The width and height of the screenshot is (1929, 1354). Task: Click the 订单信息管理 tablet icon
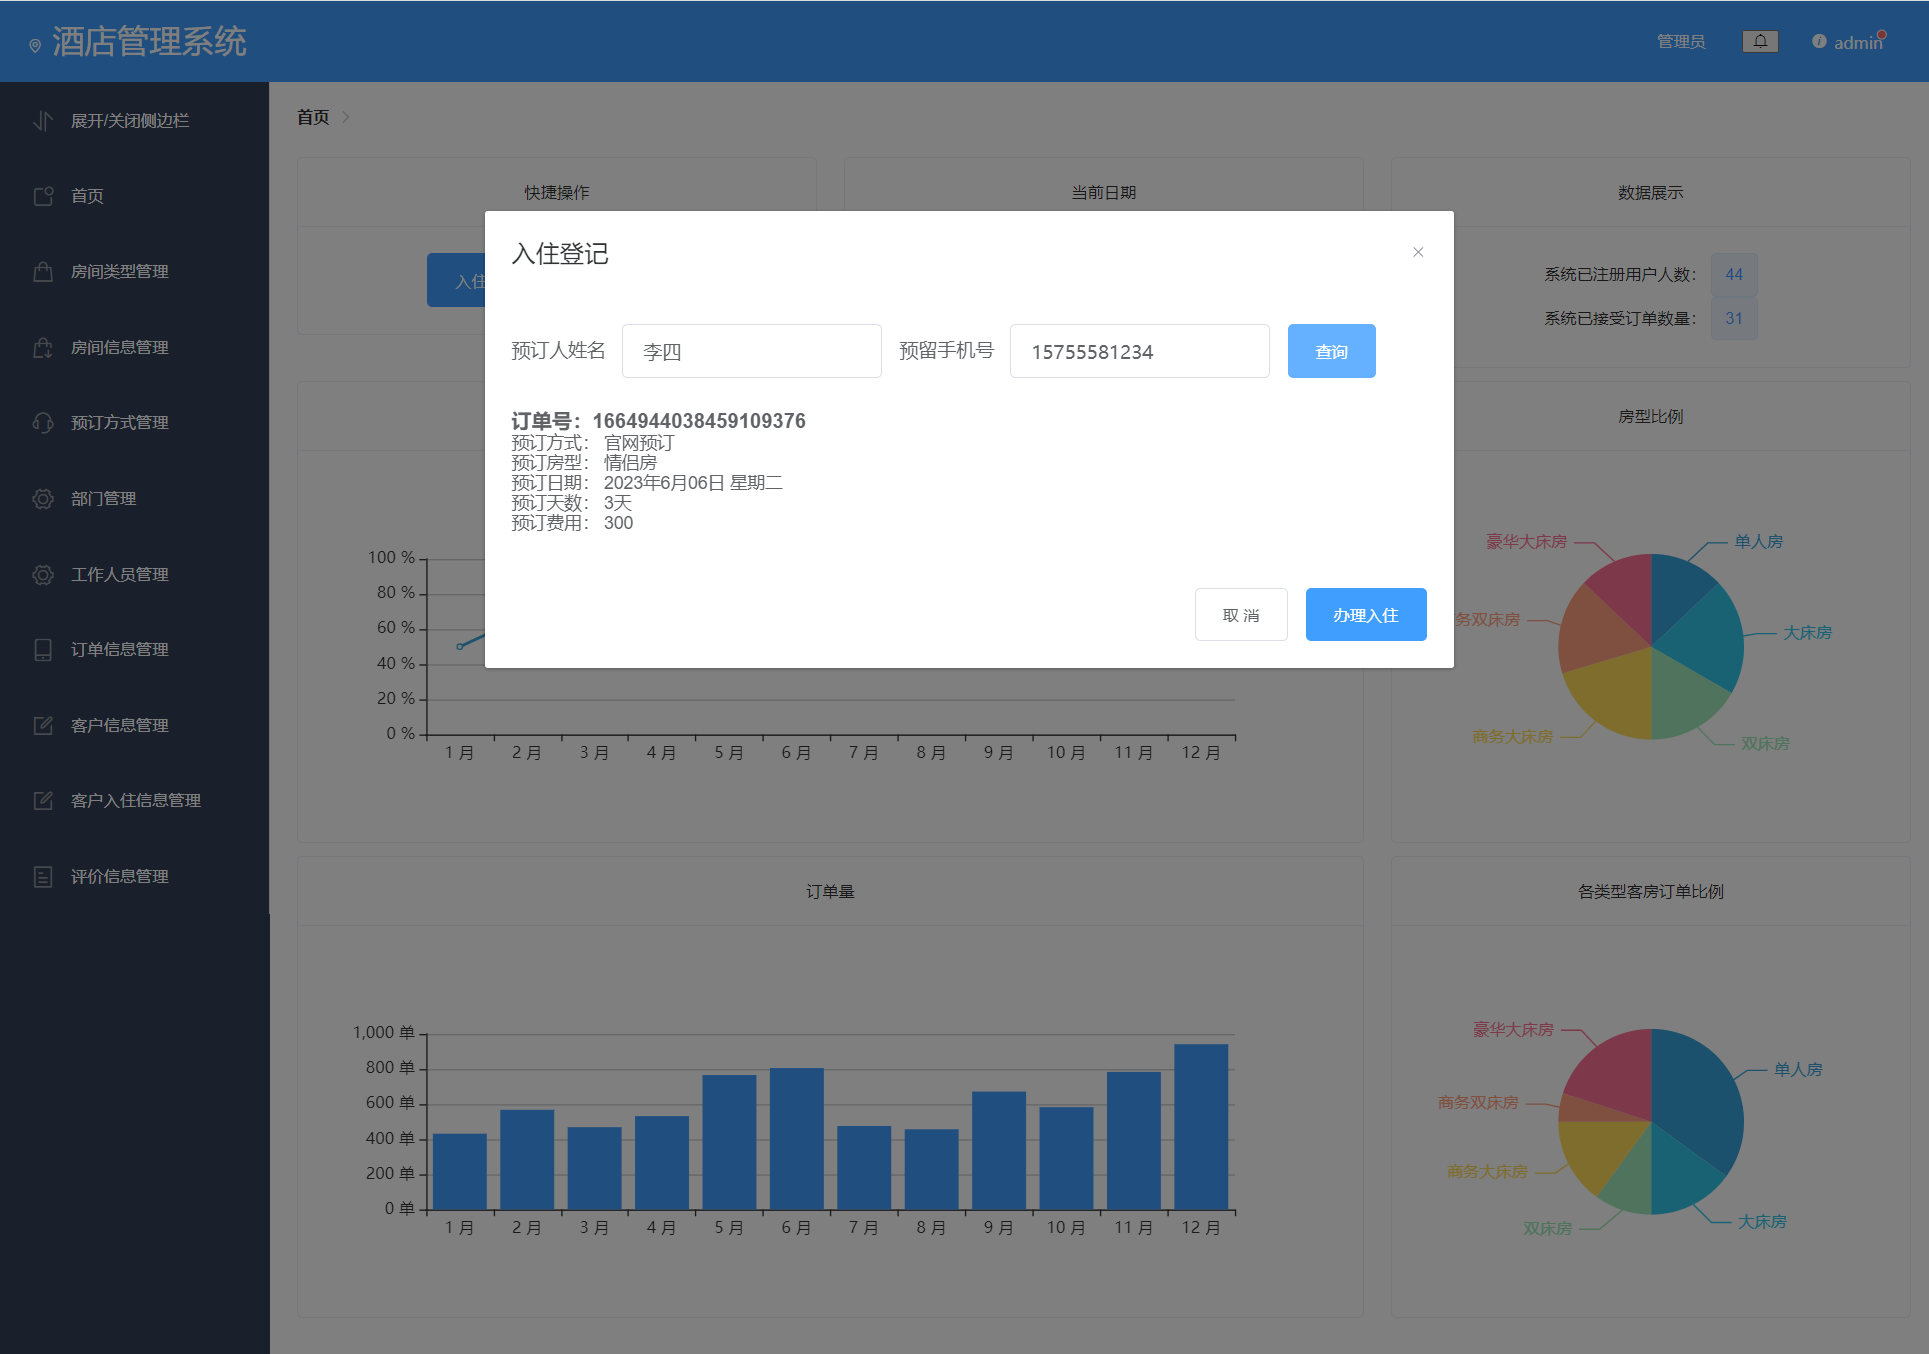tap(43, 649)
